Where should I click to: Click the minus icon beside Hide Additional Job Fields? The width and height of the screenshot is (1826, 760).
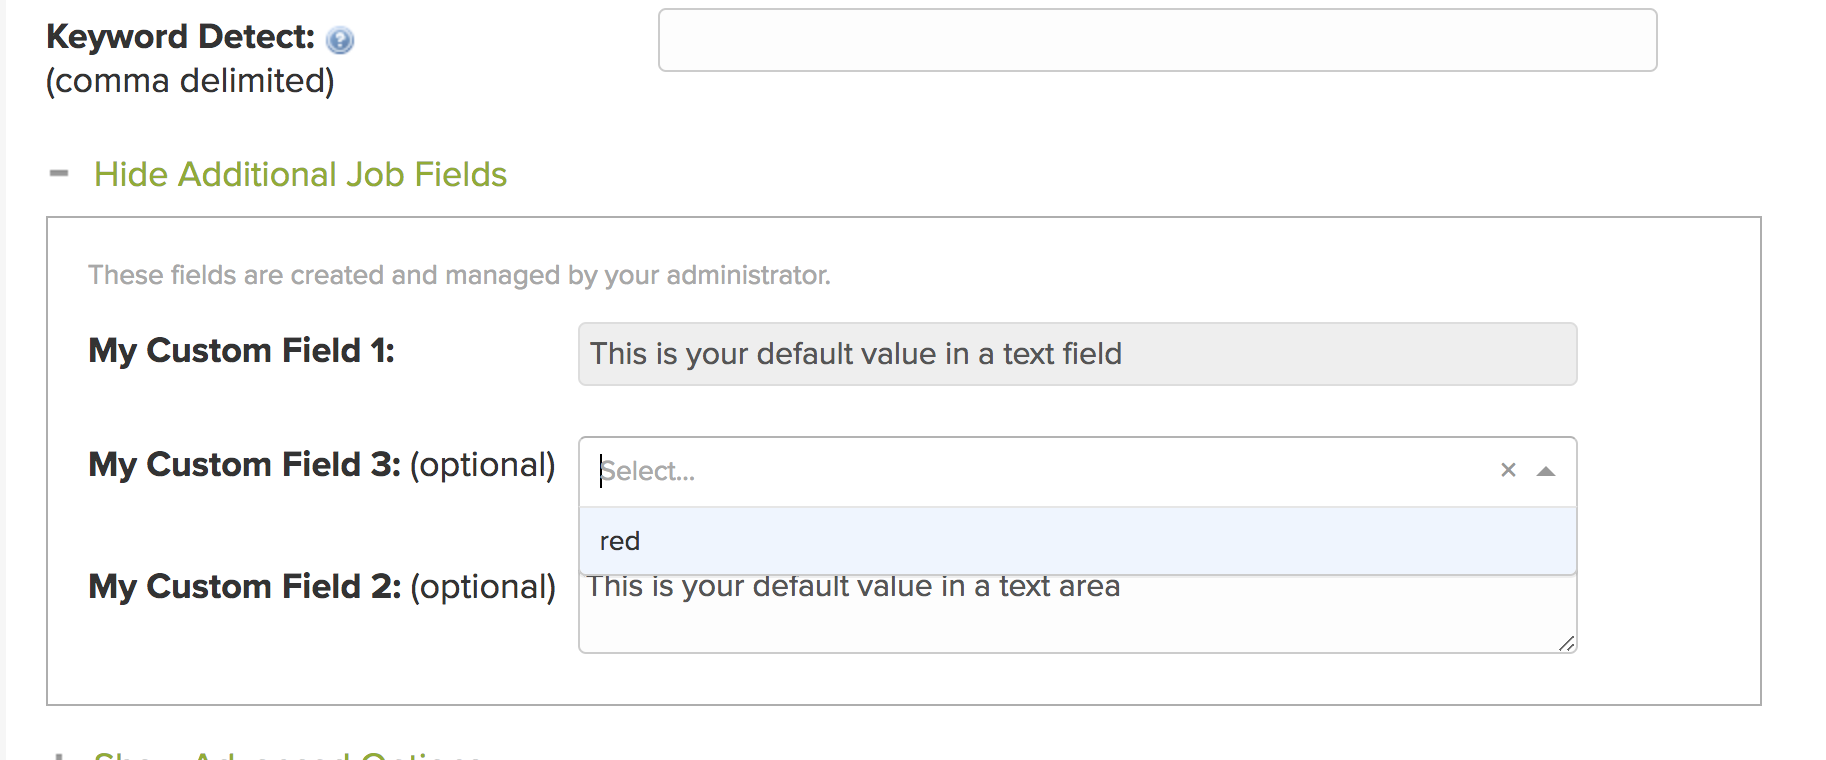(59, 174)
